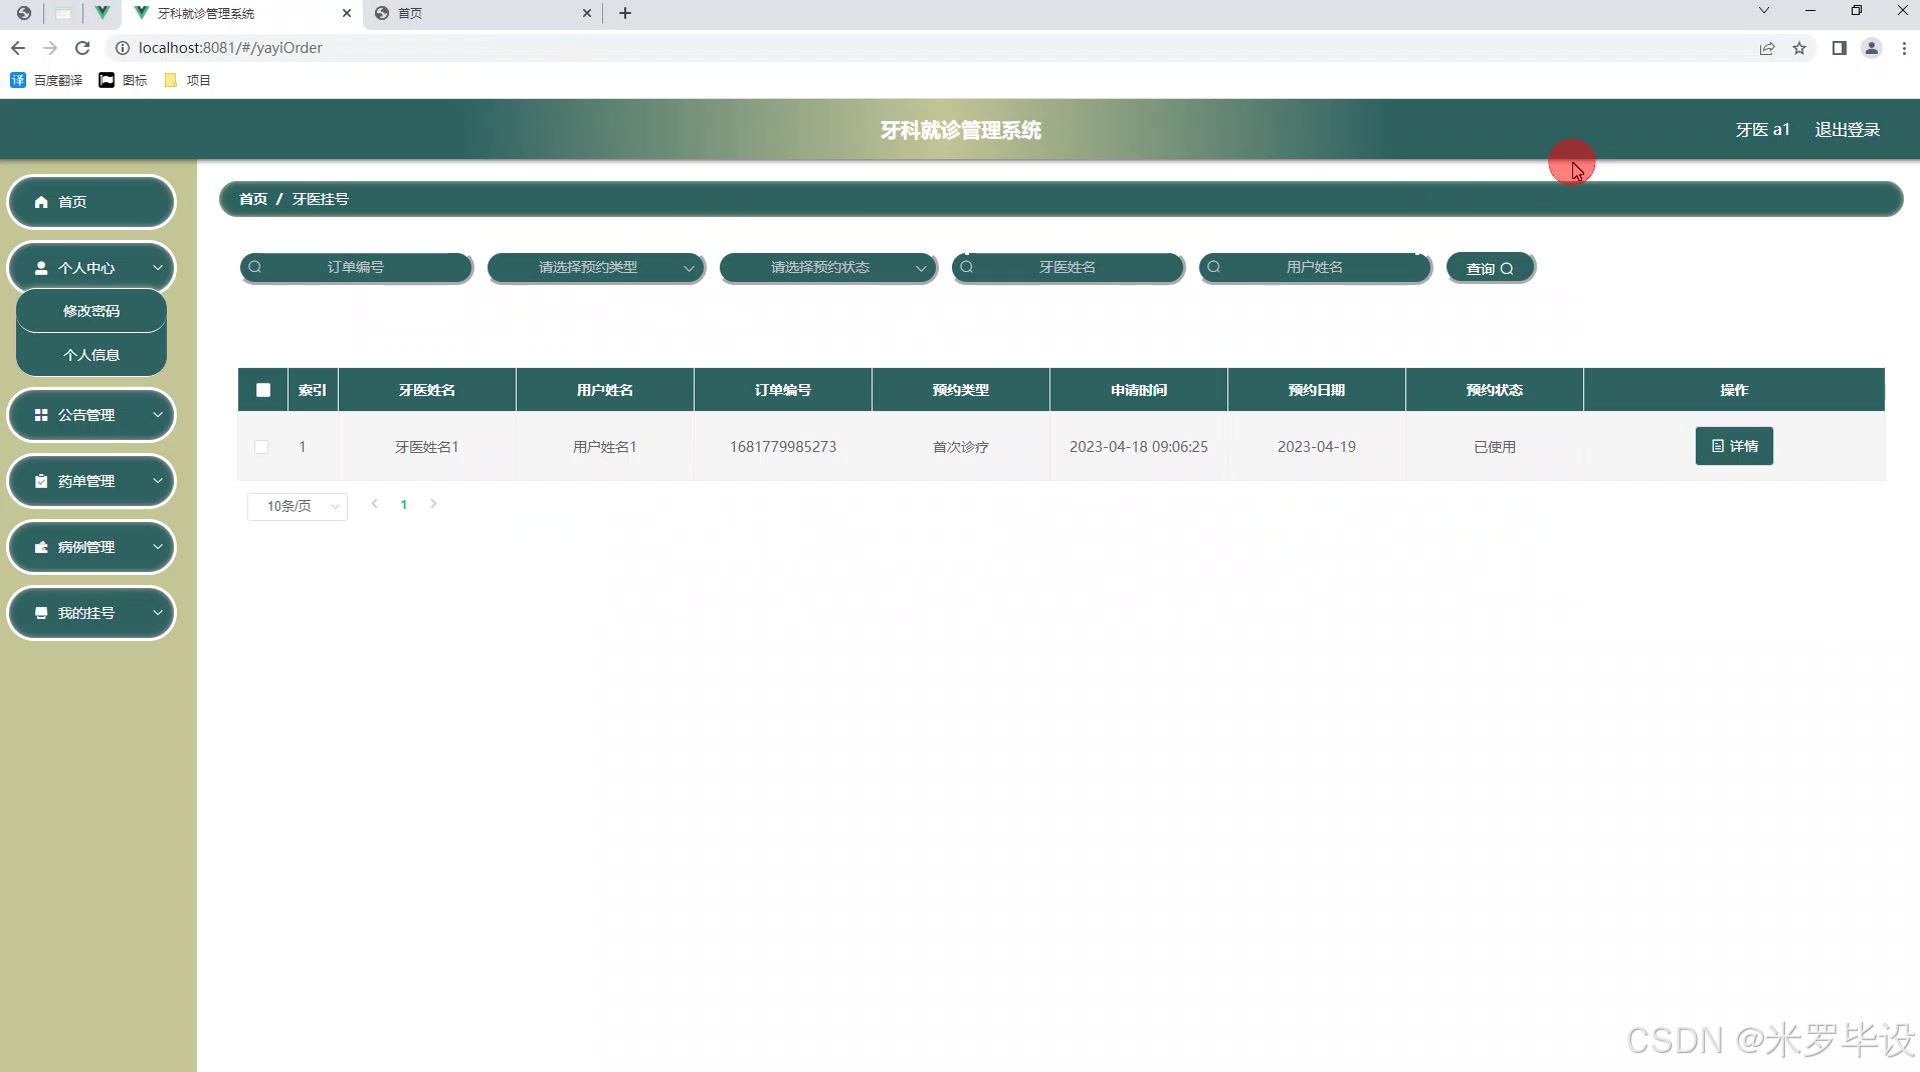Open 个人信息 submenu item

tap(91, 355)
